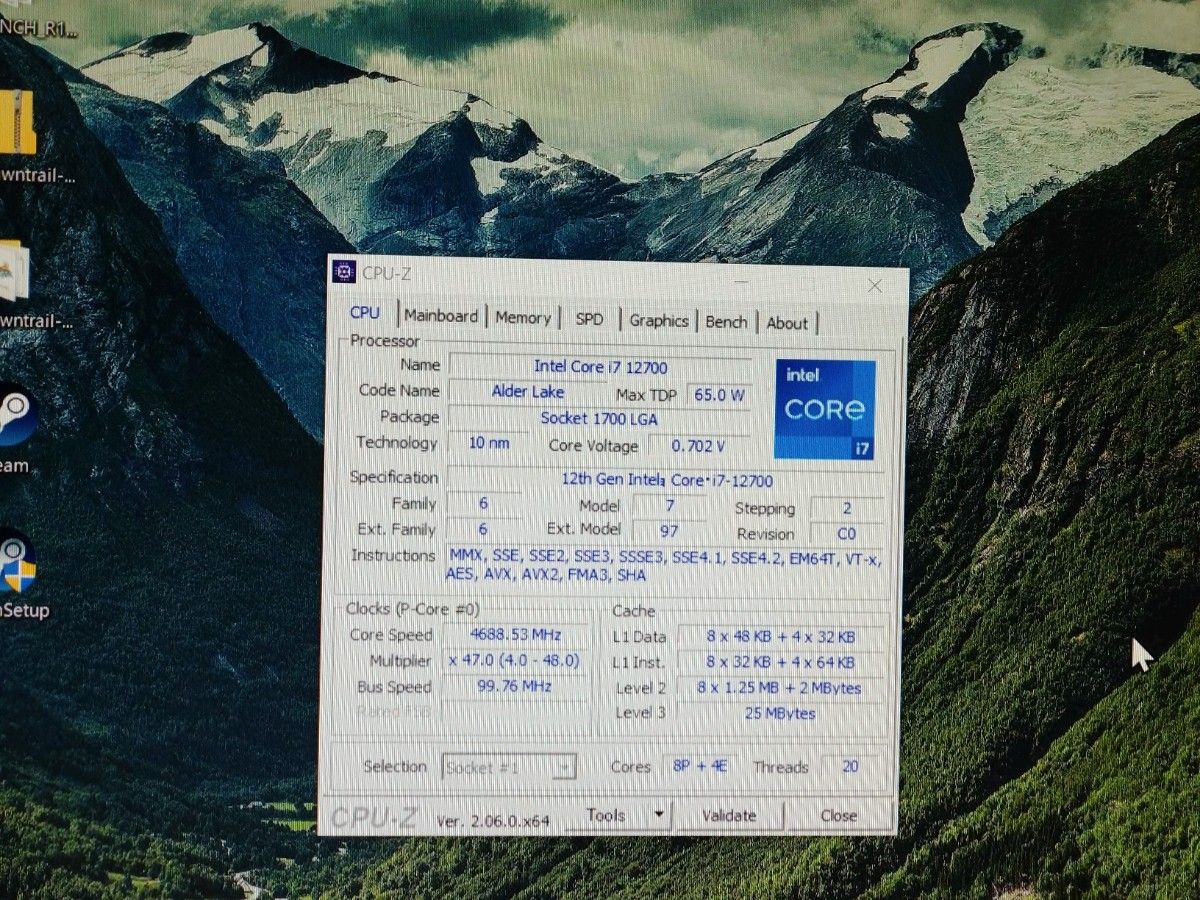This screenshot has height=900, width=1200.
Task: Click the Level 3 value 25 MBytes
Action: pyautogui.click(x=781, y=713)
